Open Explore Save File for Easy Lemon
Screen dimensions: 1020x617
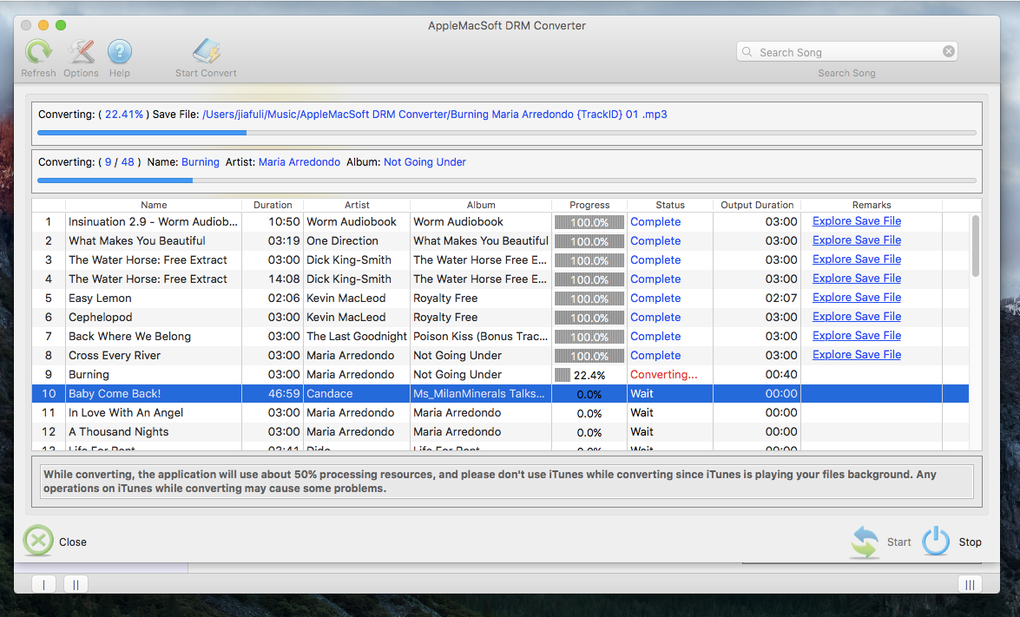857,297
